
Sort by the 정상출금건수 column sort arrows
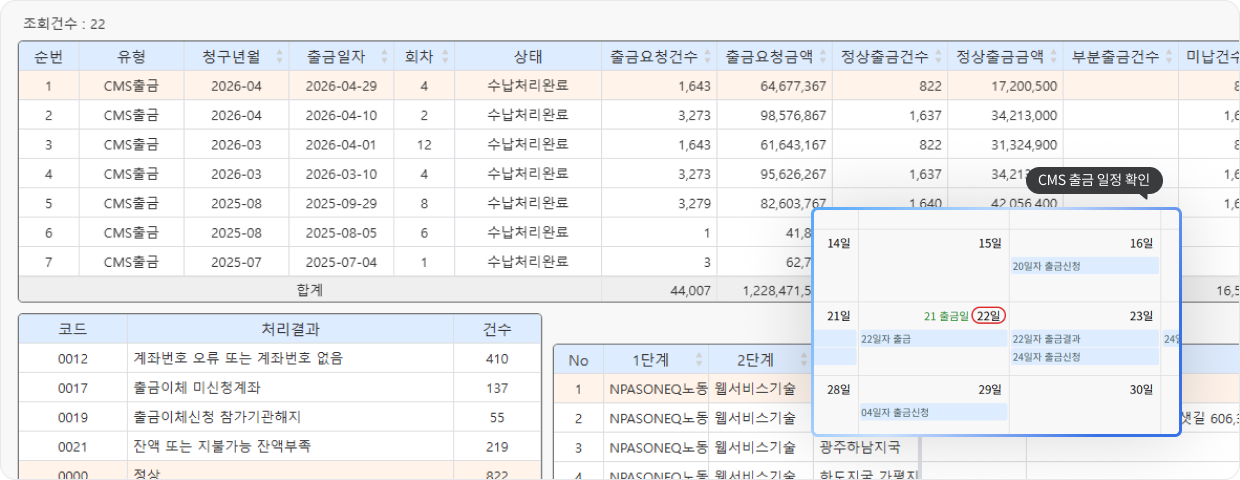coord(938,57)
